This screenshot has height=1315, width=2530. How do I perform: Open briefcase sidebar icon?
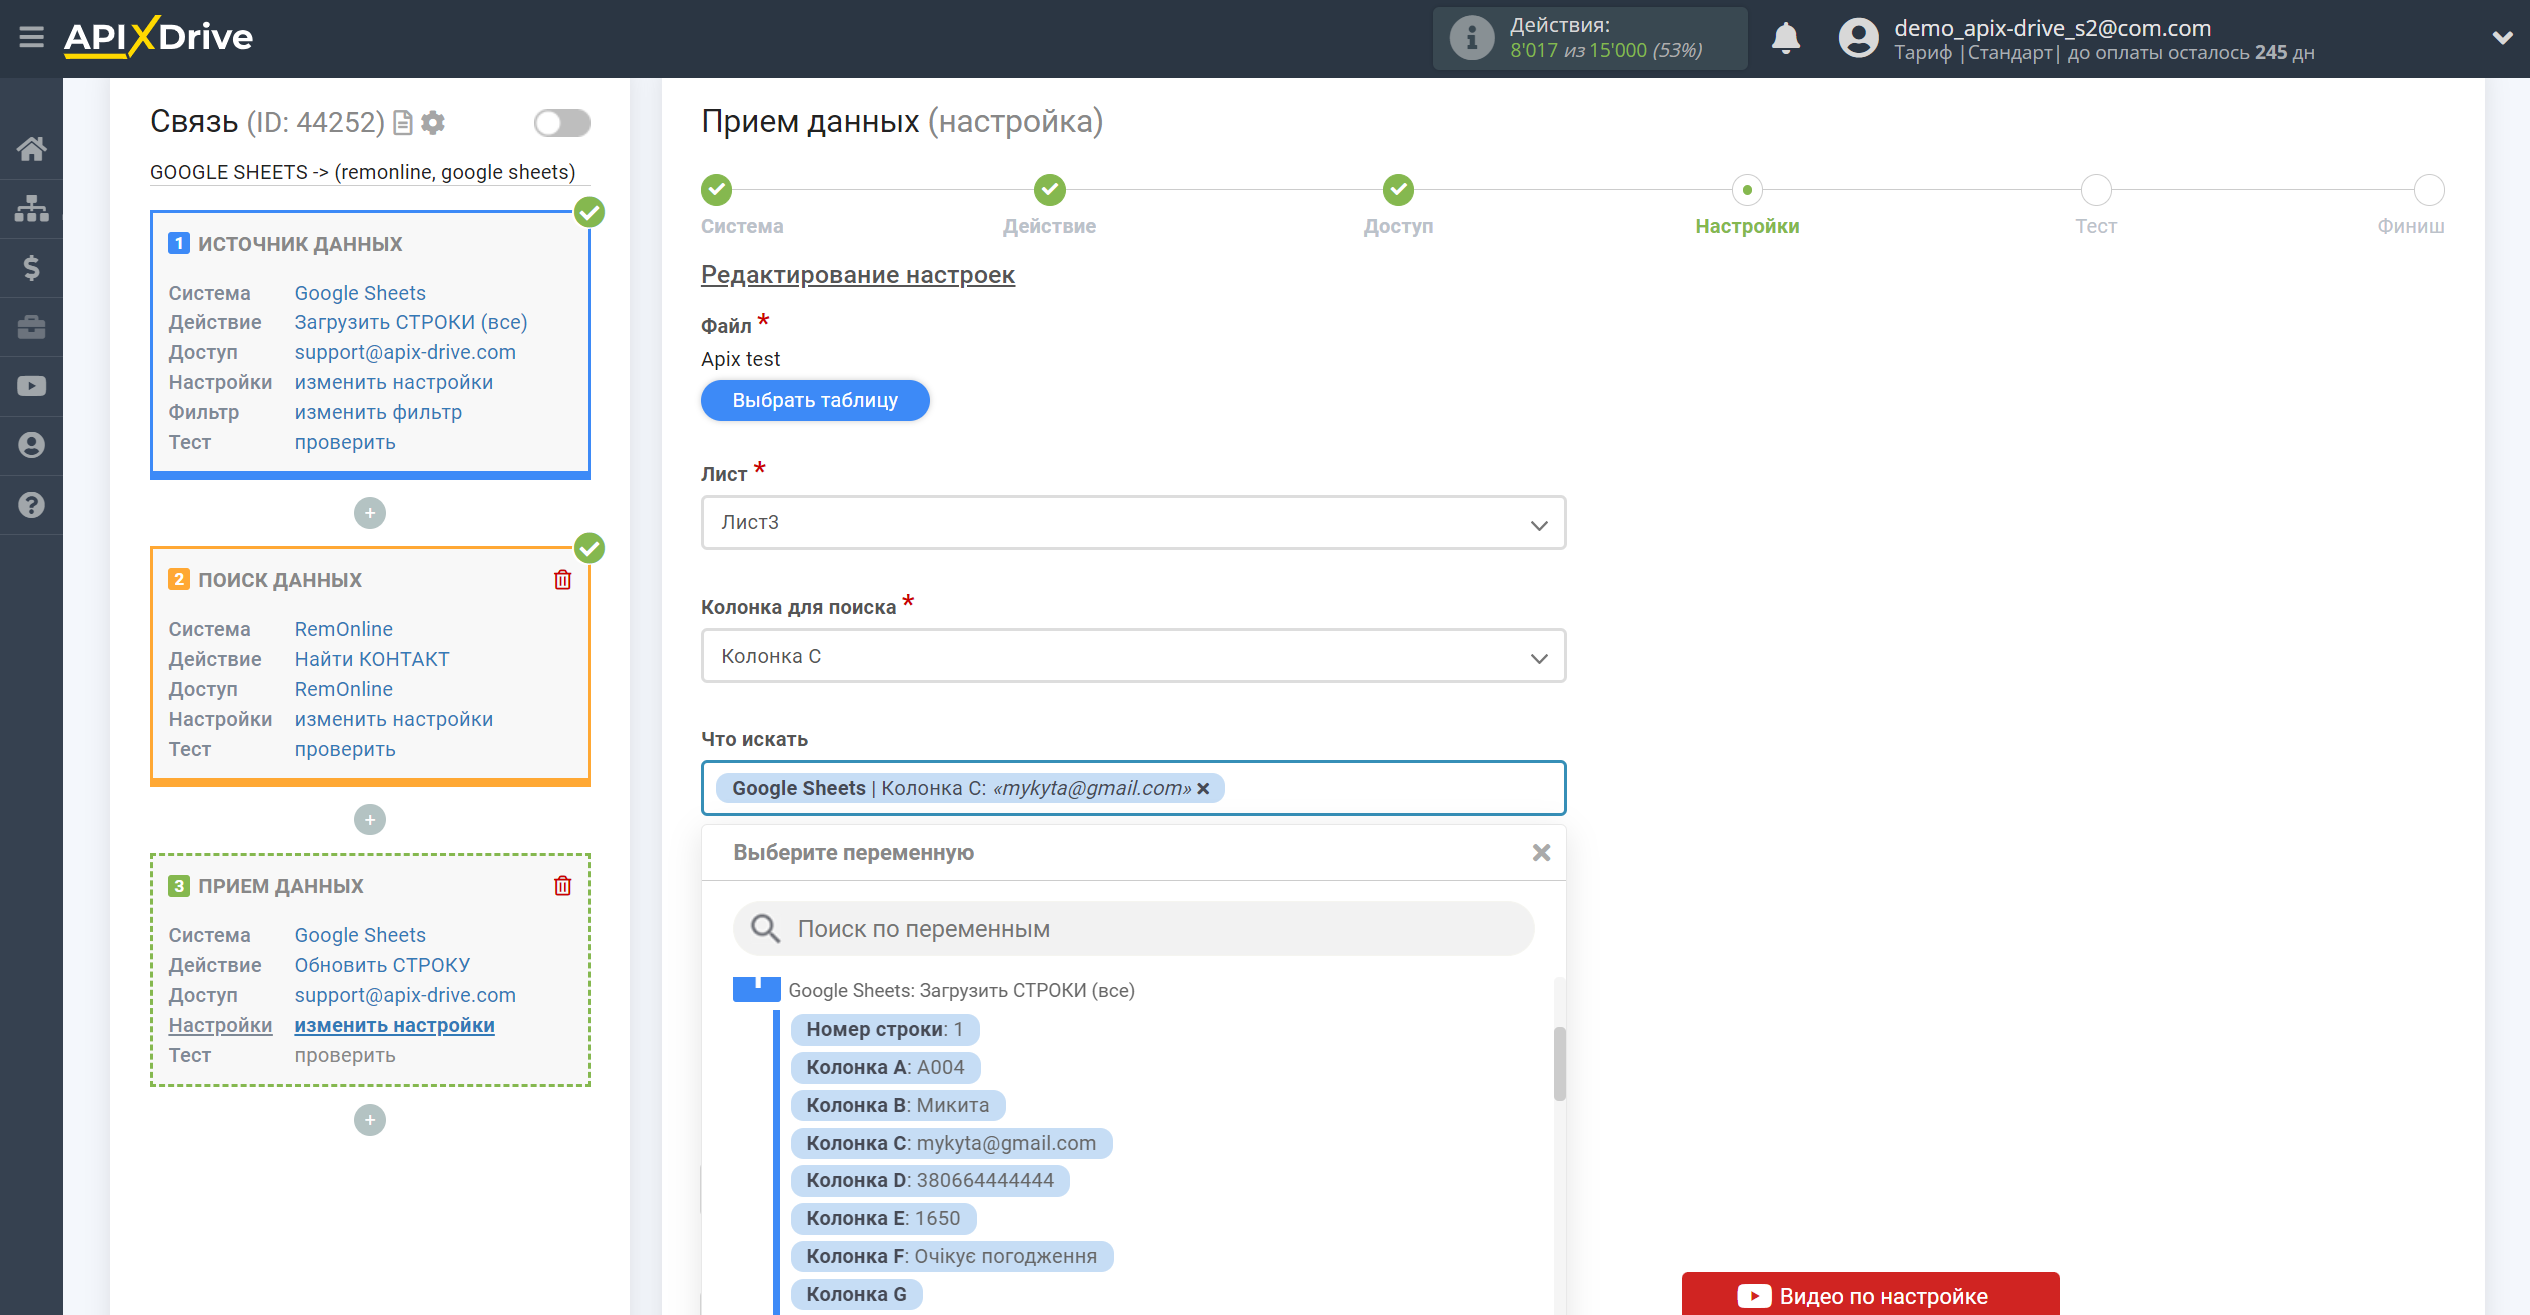(31, 327)
